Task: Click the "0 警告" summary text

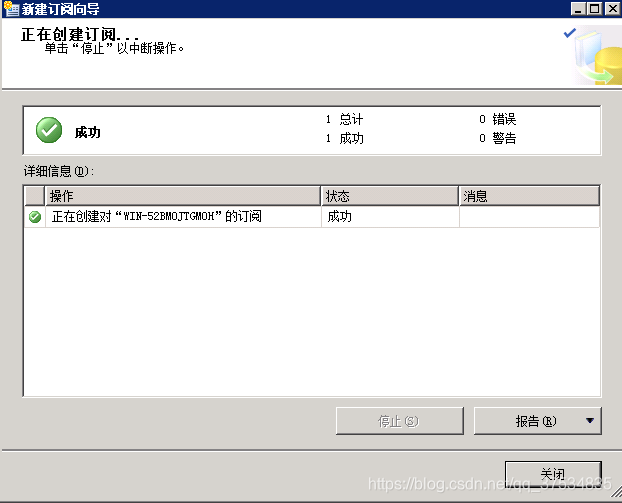Action: click(497, 138)
